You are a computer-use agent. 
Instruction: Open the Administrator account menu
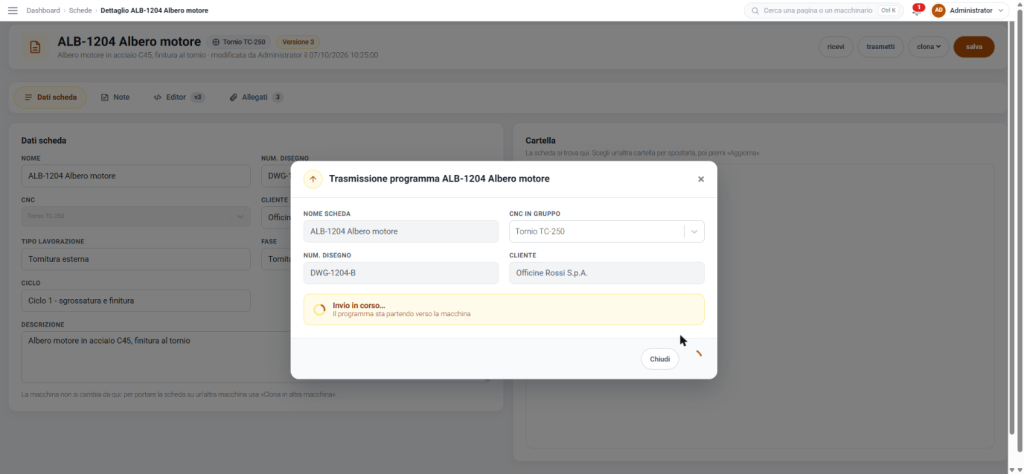969,10
